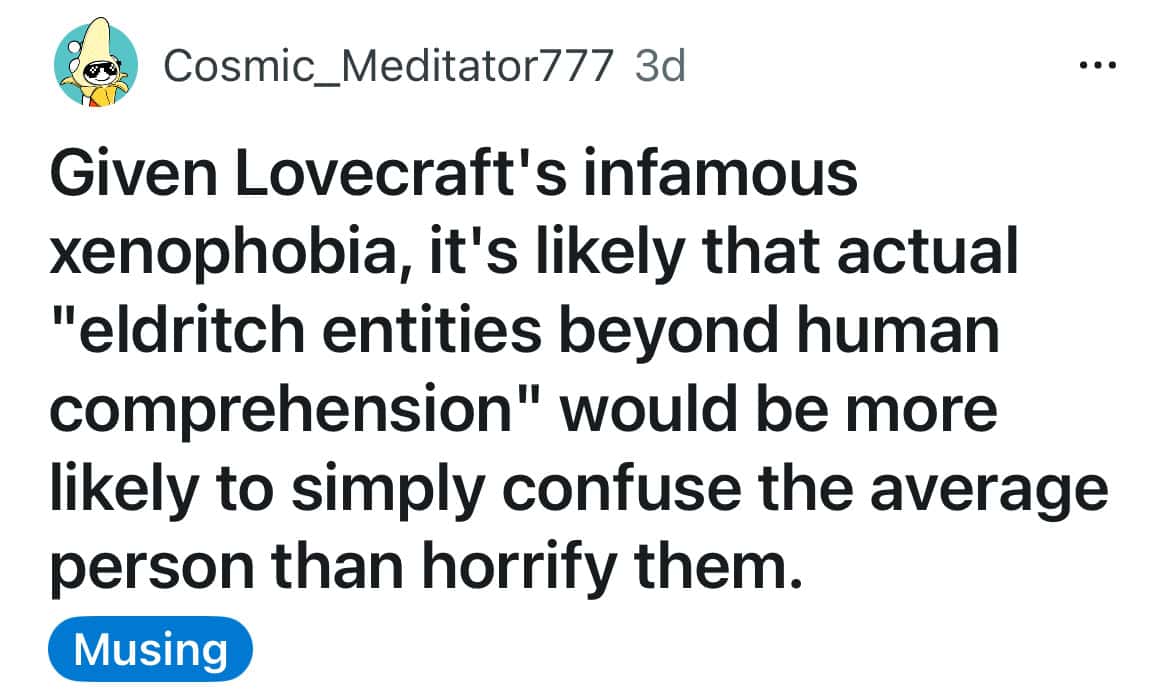The image size is (1170, 697).
Task: Select Cosmic_Meditator777's profile picture
Action: click(x=90, y=63)
